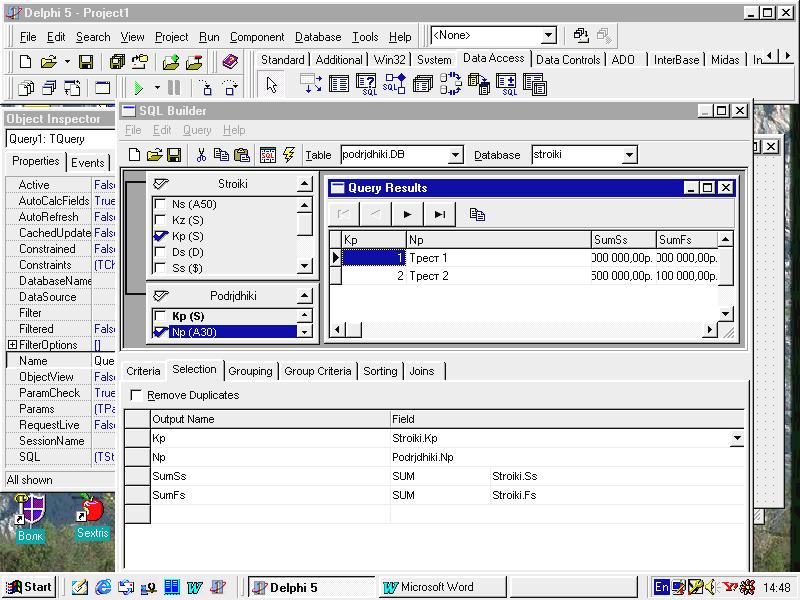Image resolution: width=800 pixels, height=600 pixels.
Task: Click the lightning Execute Query icon
Action: (x=289, y=155)
